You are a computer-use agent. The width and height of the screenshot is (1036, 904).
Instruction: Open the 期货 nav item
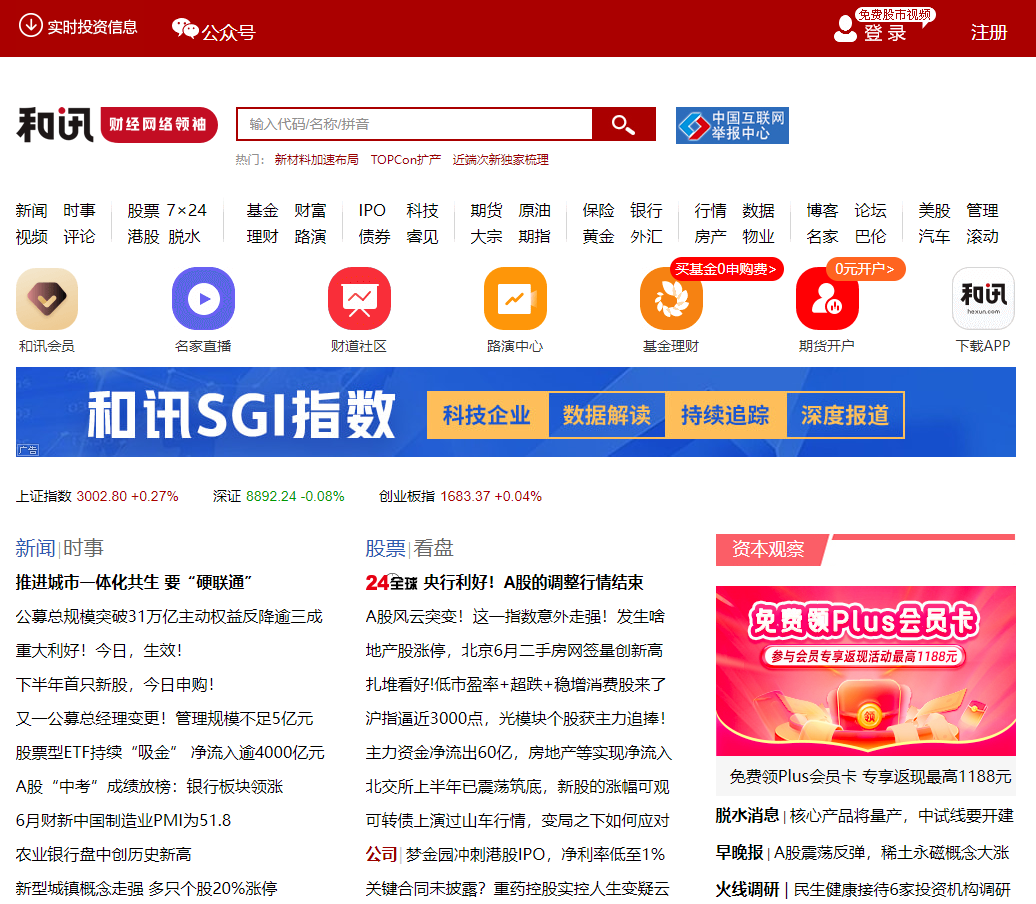click(486, 211)
